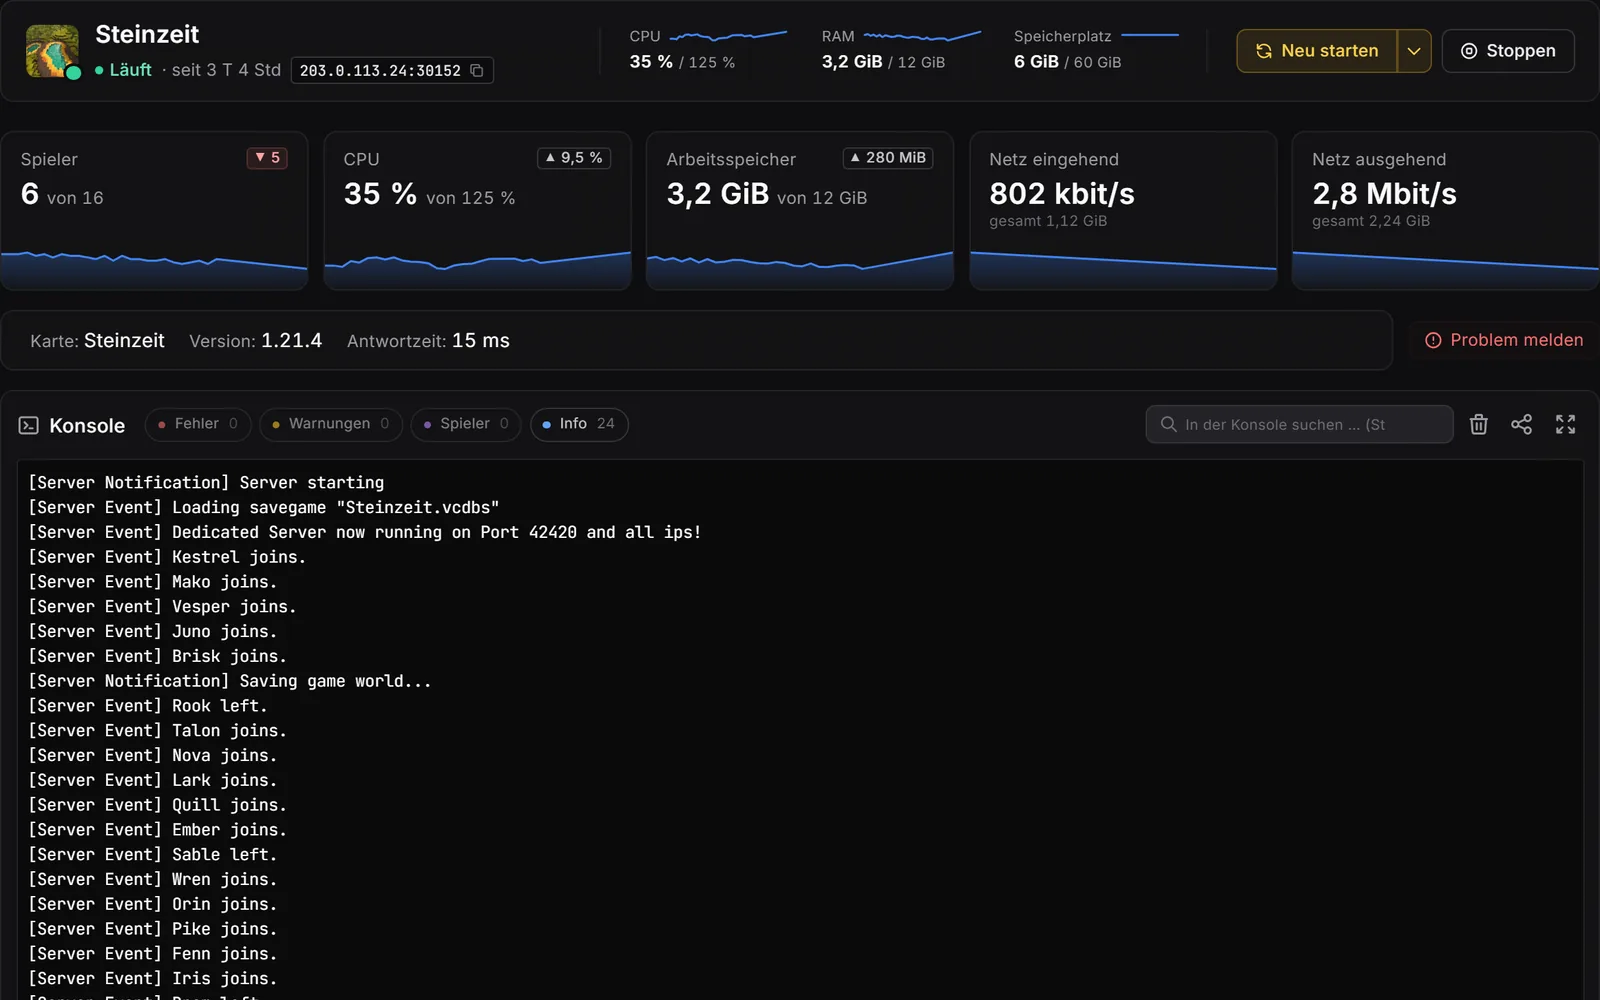Expand the console to fullscreen
1600x1000 pixels.
1565,424
